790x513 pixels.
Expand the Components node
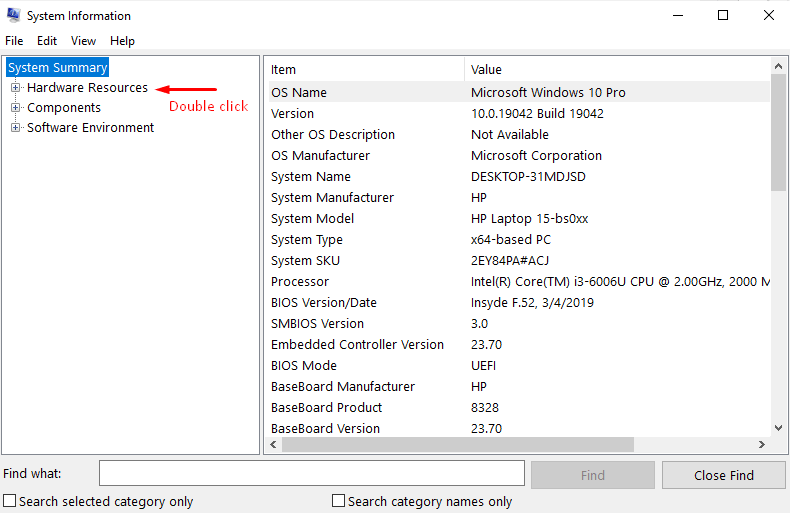[x=16, y=108]
